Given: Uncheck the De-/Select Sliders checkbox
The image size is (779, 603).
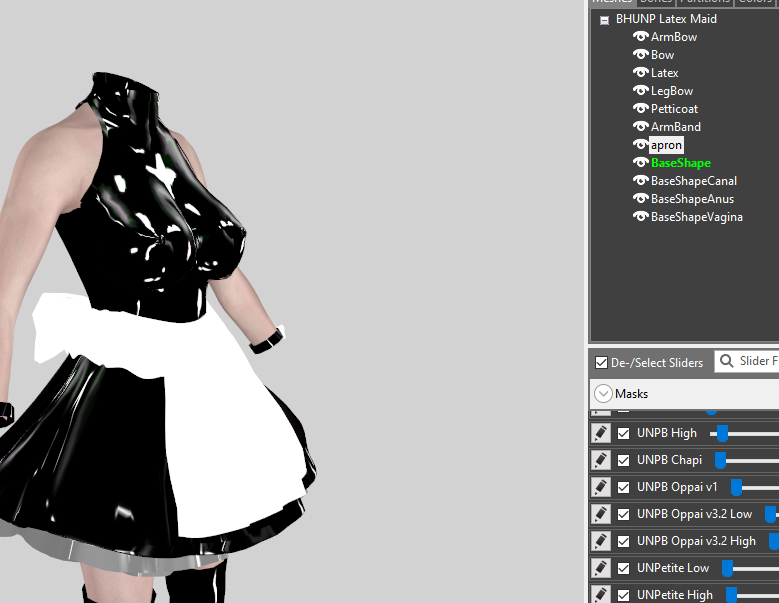Looking at the screenshot, I should coord(601,363).
